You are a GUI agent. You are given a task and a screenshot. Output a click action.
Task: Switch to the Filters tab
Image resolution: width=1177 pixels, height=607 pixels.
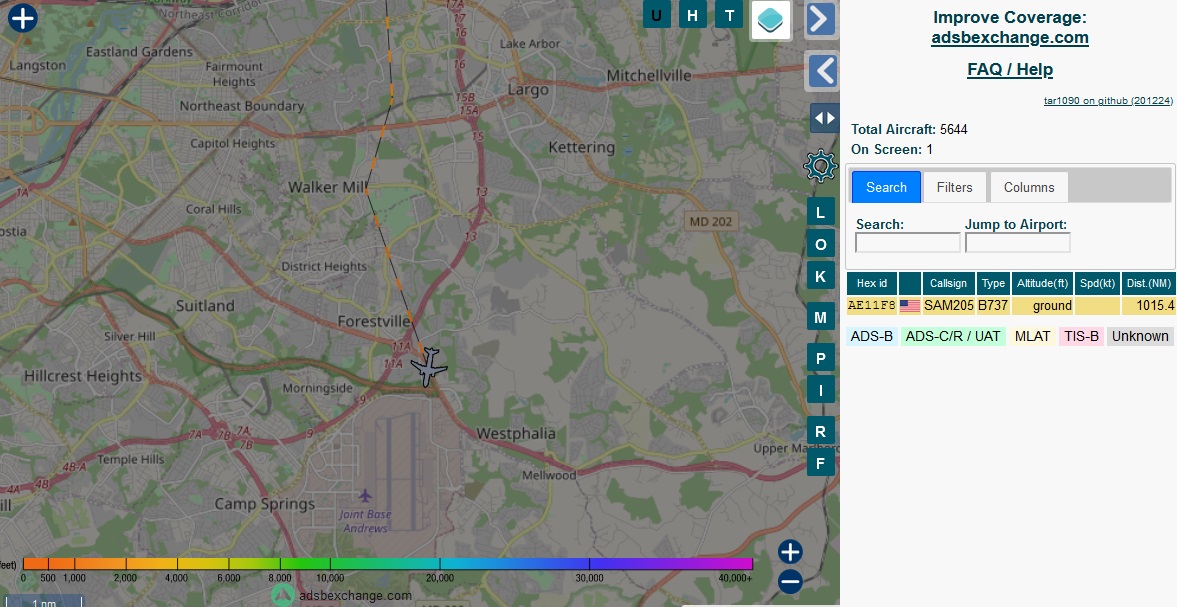tap(954, 187)
